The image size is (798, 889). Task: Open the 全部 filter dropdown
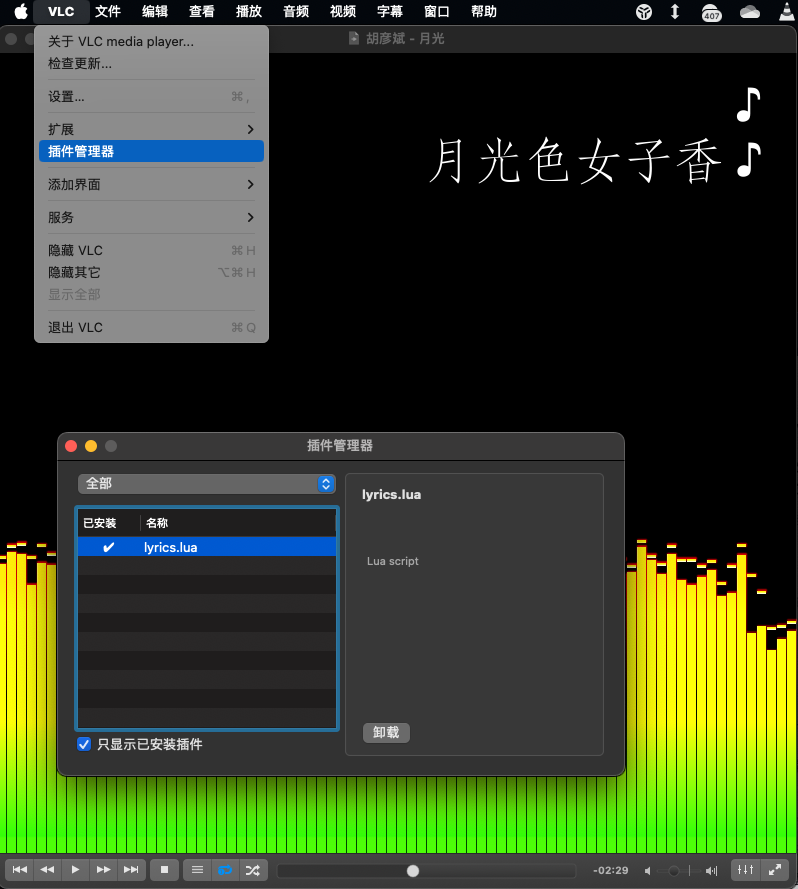(207, 484)
